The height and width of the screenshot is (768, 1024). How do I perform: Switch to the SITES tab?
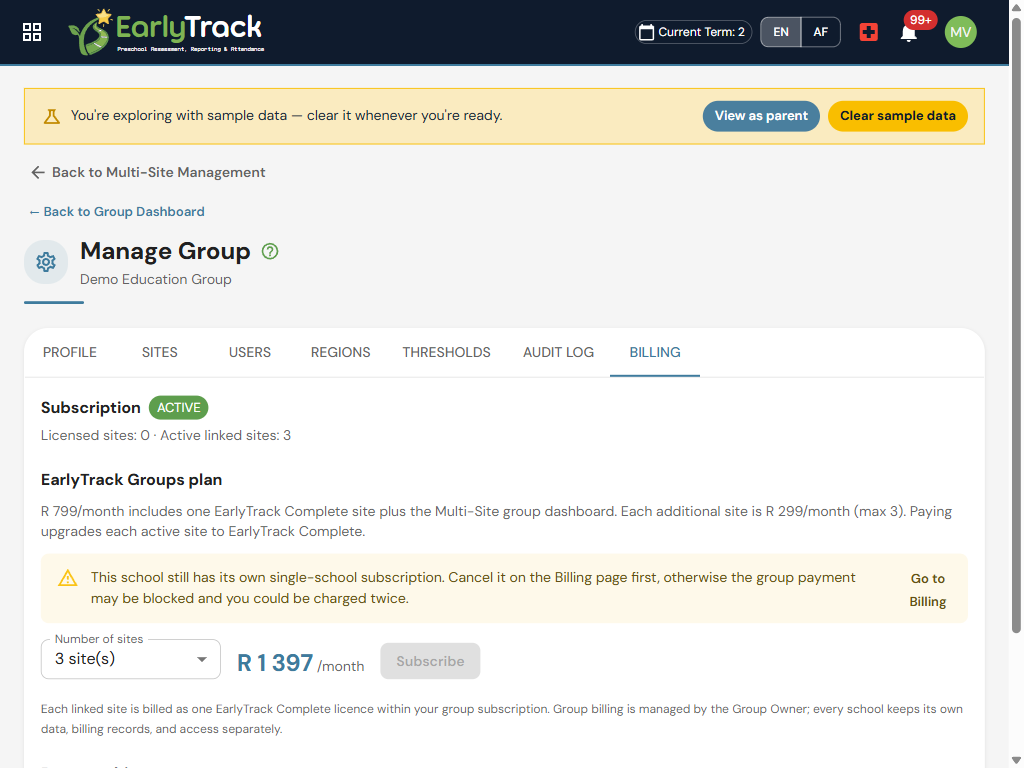159,353
